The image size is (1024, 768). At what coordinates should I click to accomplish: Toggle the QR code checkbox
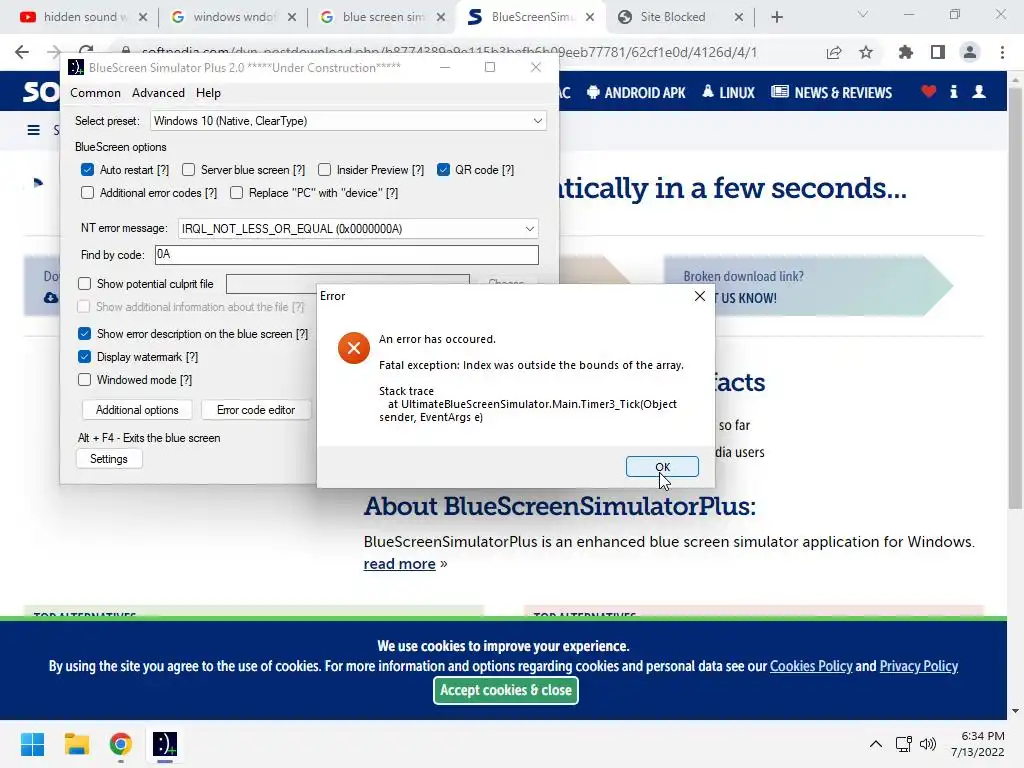pos(443,170)
